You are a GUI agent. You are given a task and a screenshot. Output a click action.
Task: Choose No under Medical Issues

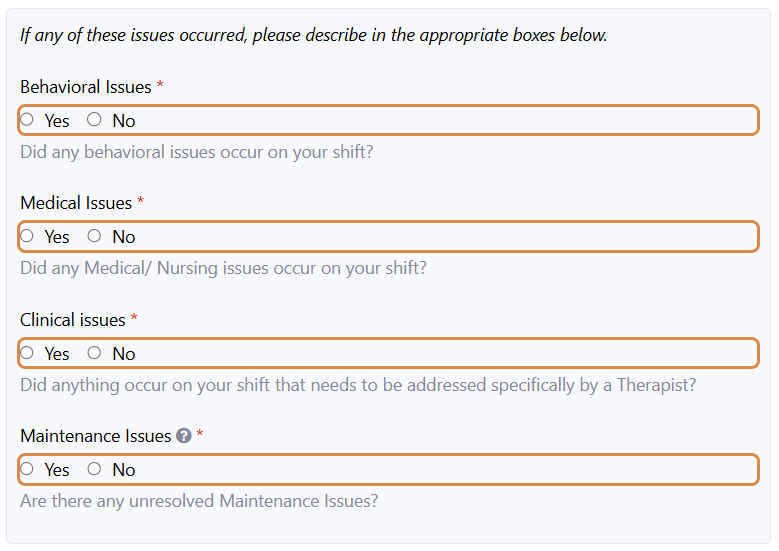click(x=95, y=237)
